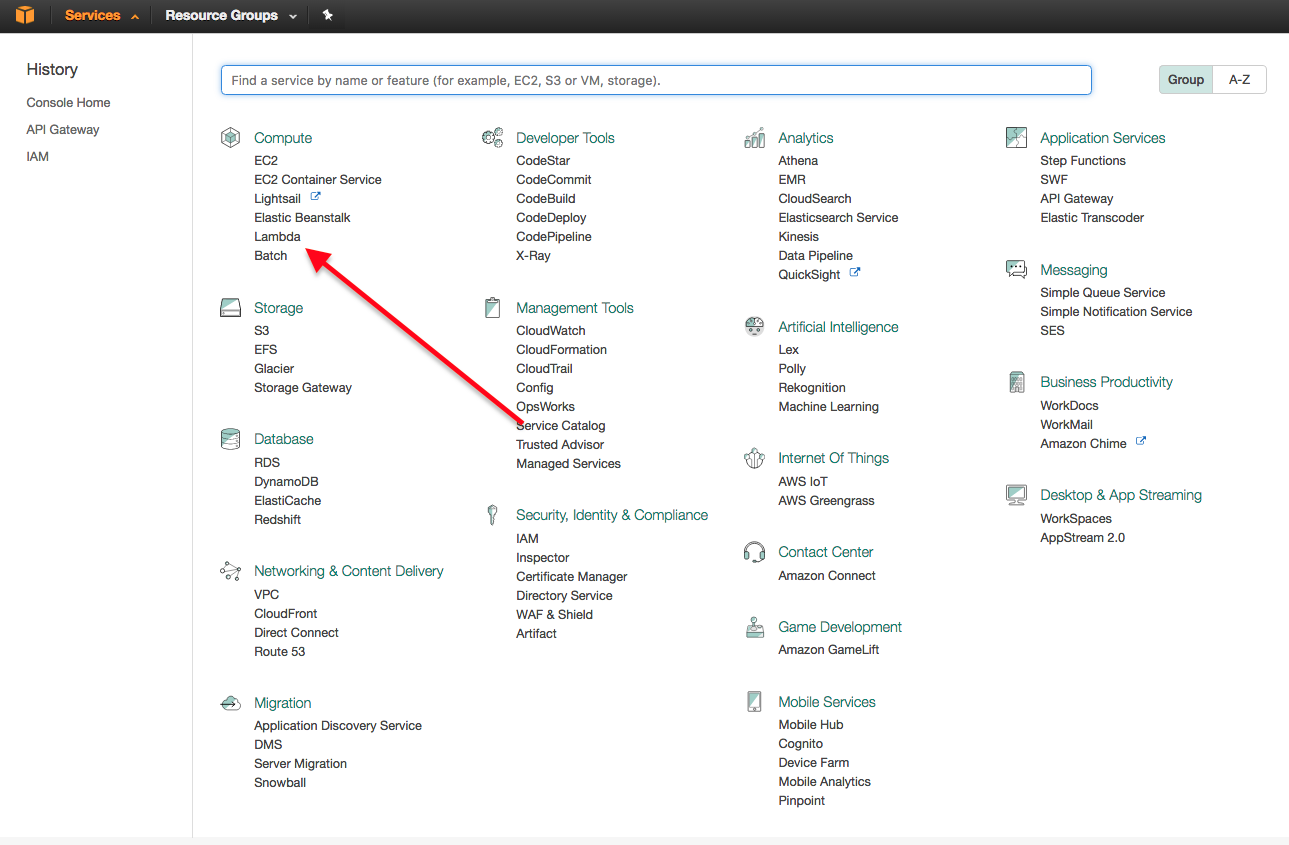Screen dimensions: 1289x845
Task: Click the Desktop & App Streaming monitor icon
Action: pyautogui.click(x=1016, y=495)
